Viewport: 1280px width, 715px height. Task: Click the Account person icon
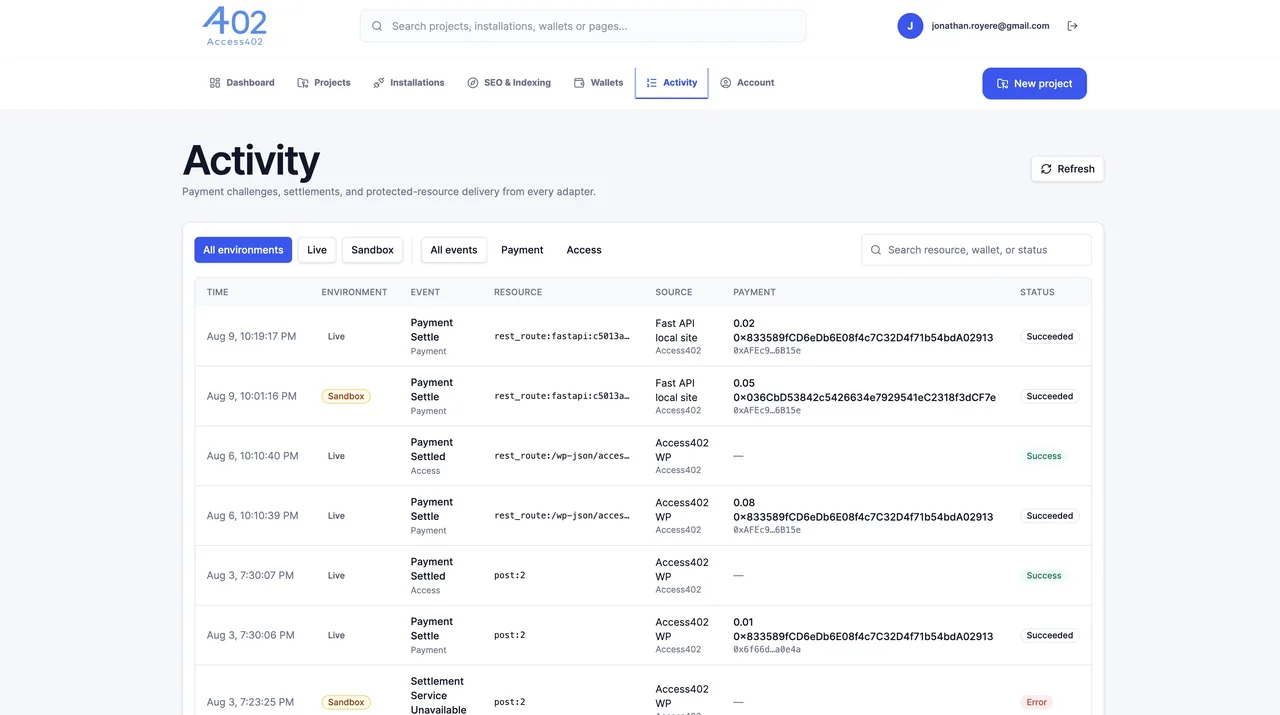pos(726,83)
